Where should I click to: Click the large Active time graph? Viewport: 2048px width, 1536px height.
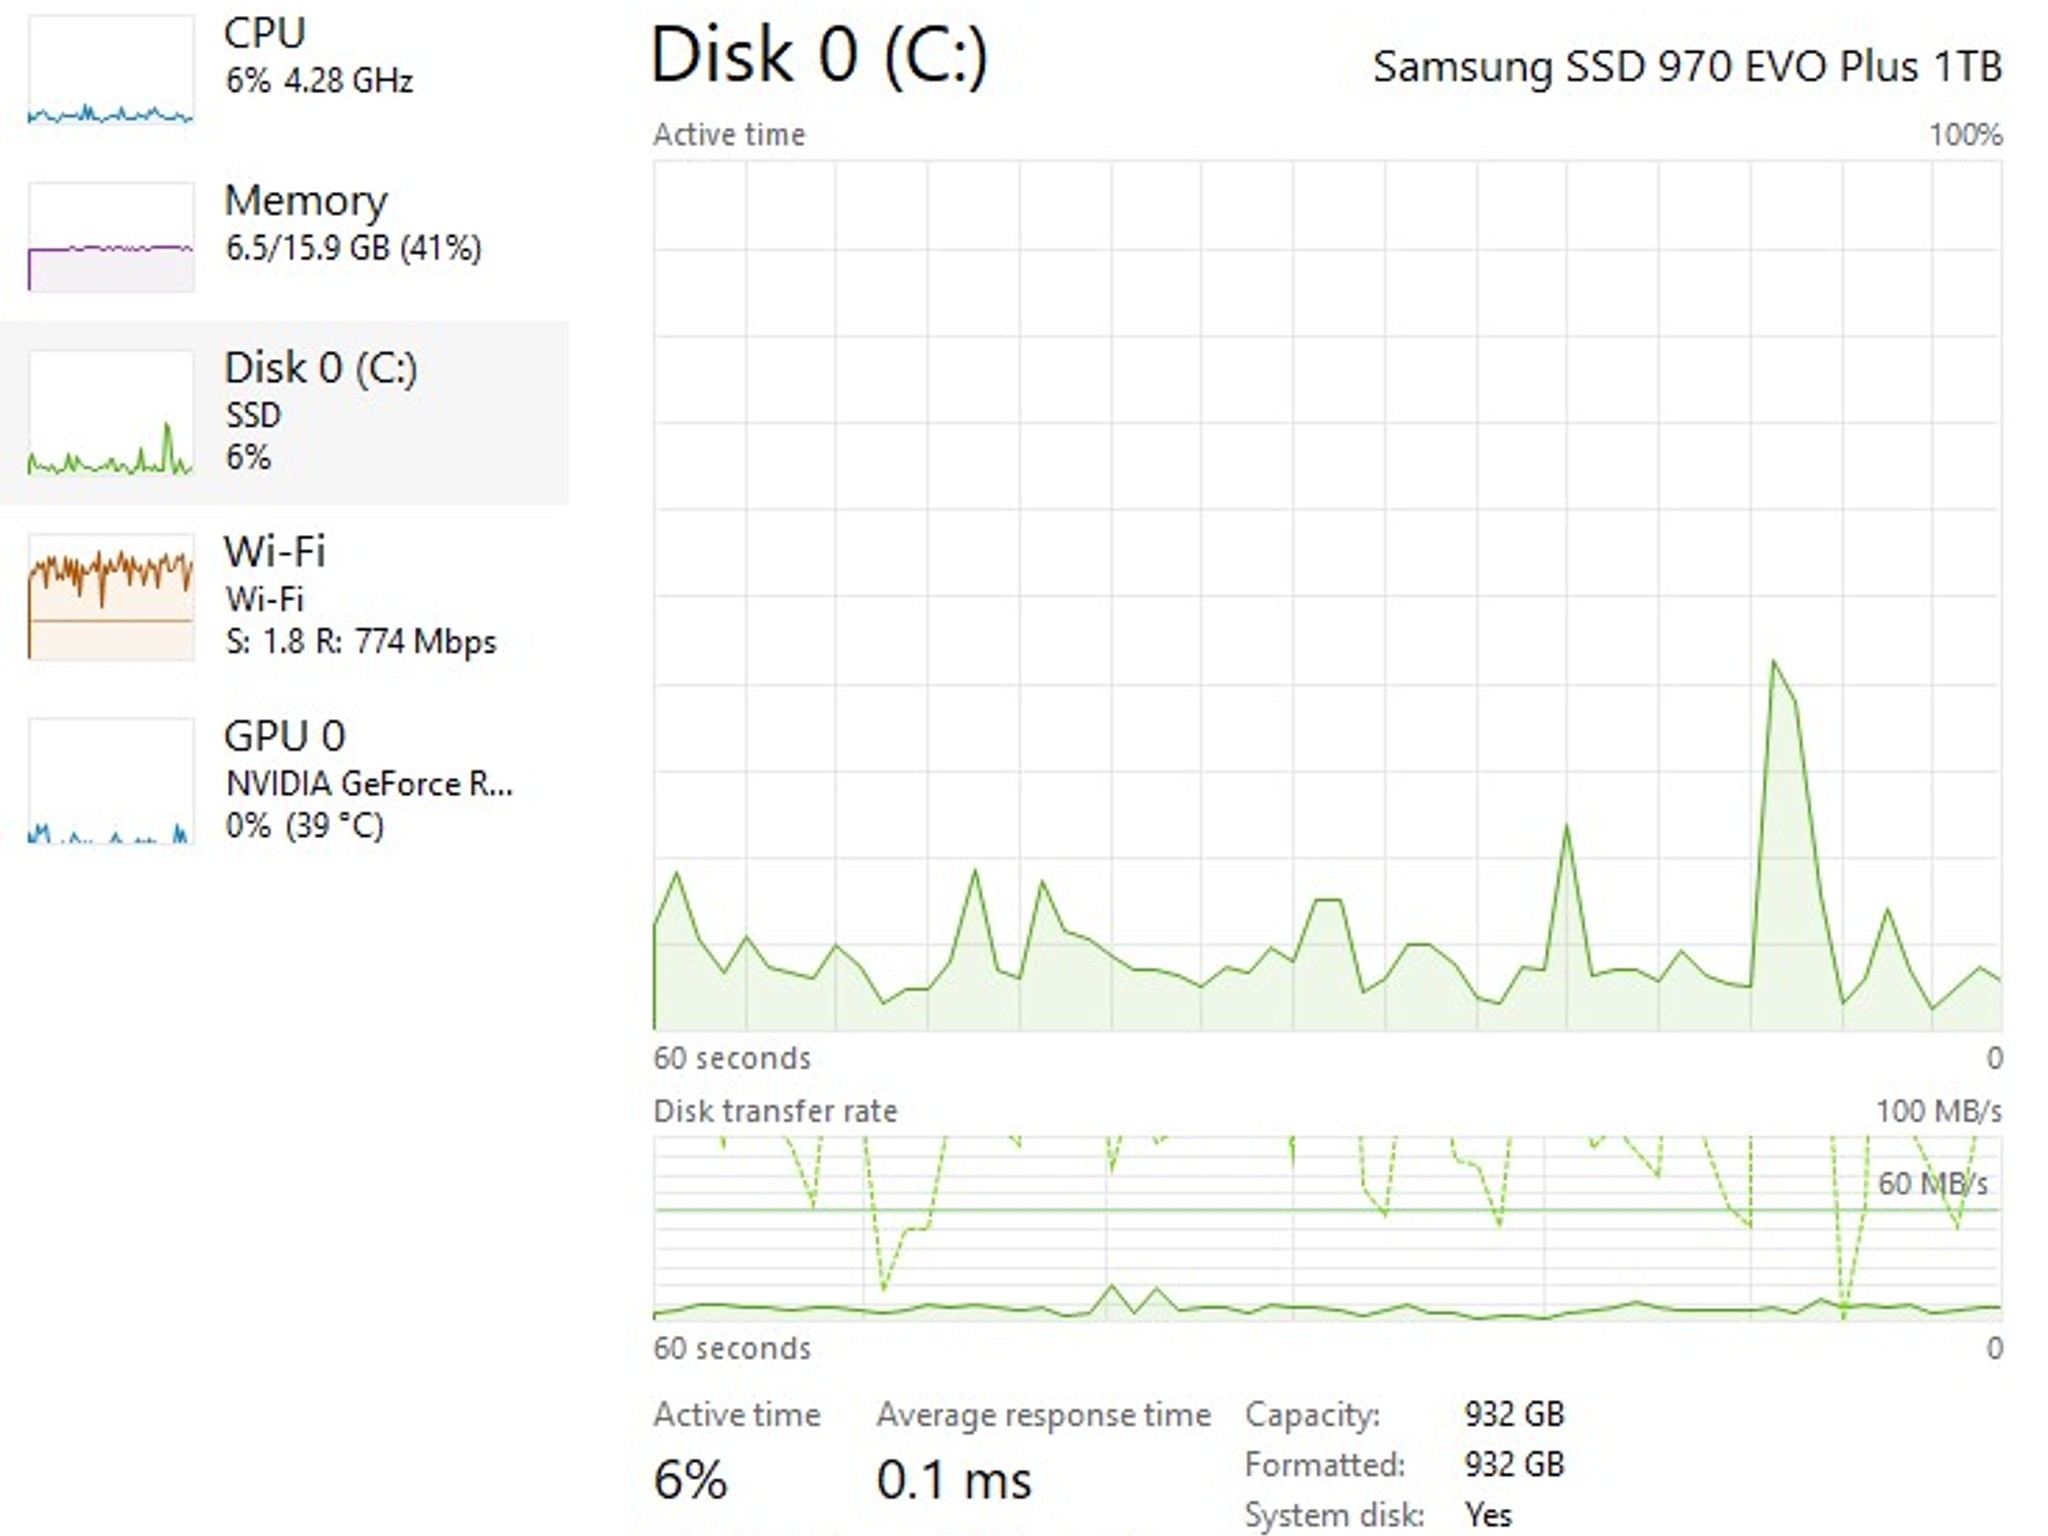coord(1327,596)
